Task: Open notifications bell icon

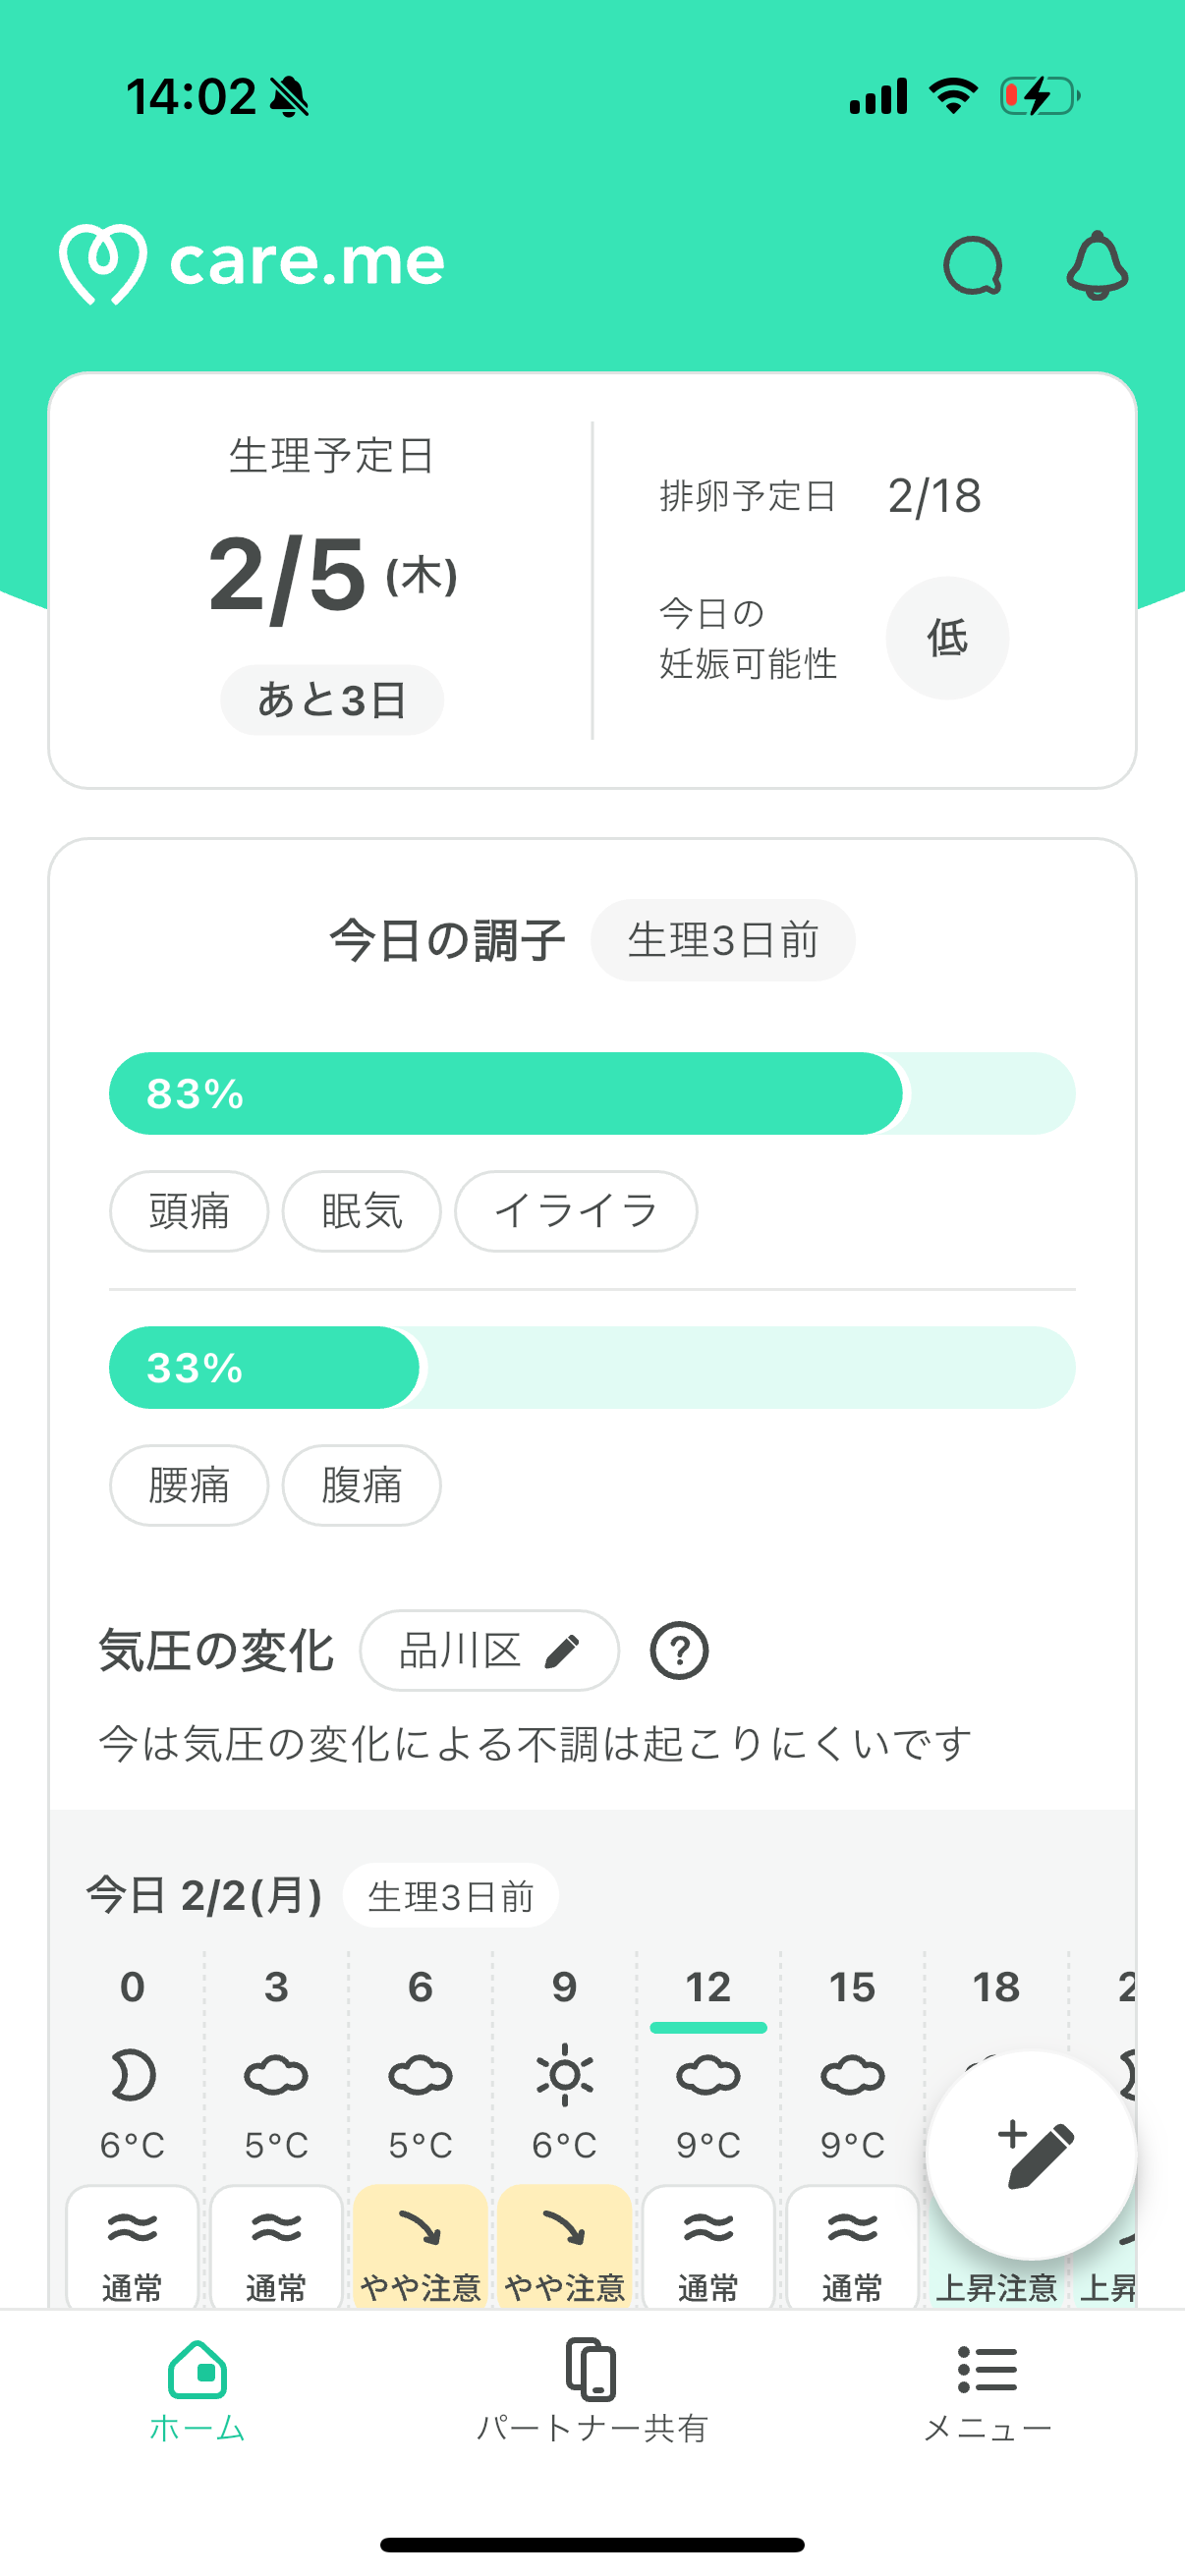Action: [1097, 265]
